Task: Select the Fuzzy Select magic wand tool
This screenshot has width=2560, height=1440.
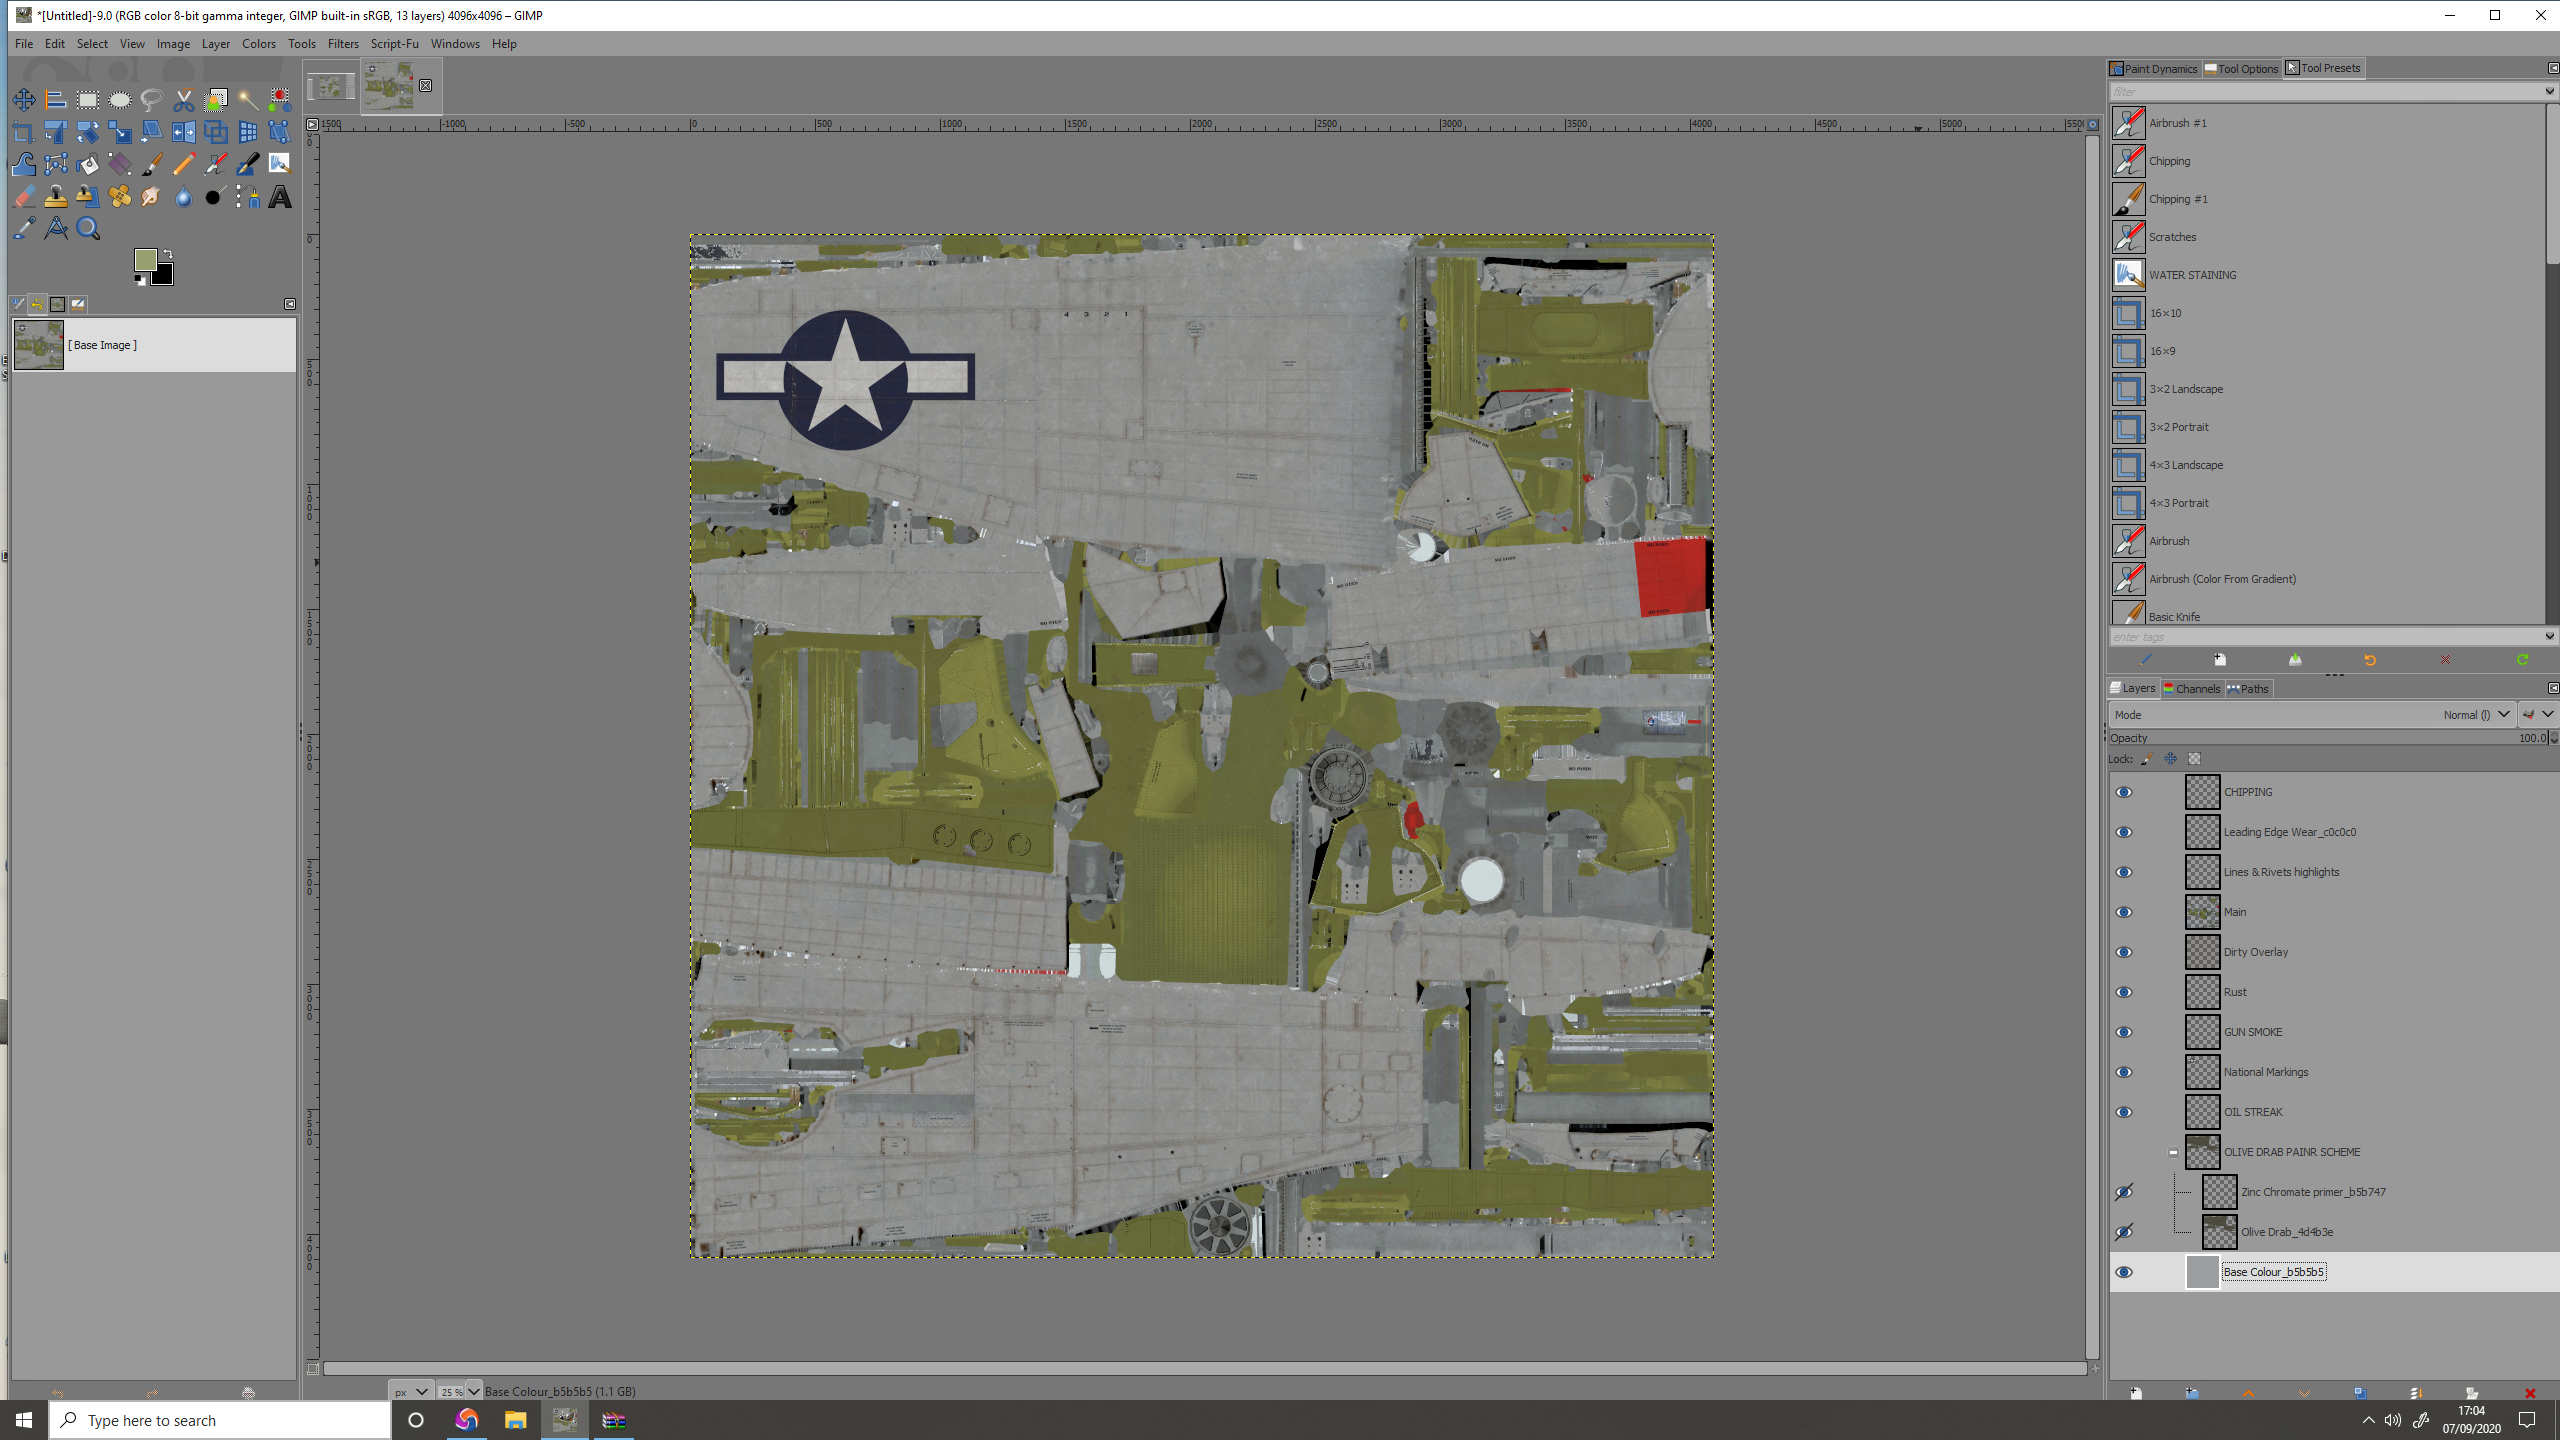Action: click(x=248, y=100)
